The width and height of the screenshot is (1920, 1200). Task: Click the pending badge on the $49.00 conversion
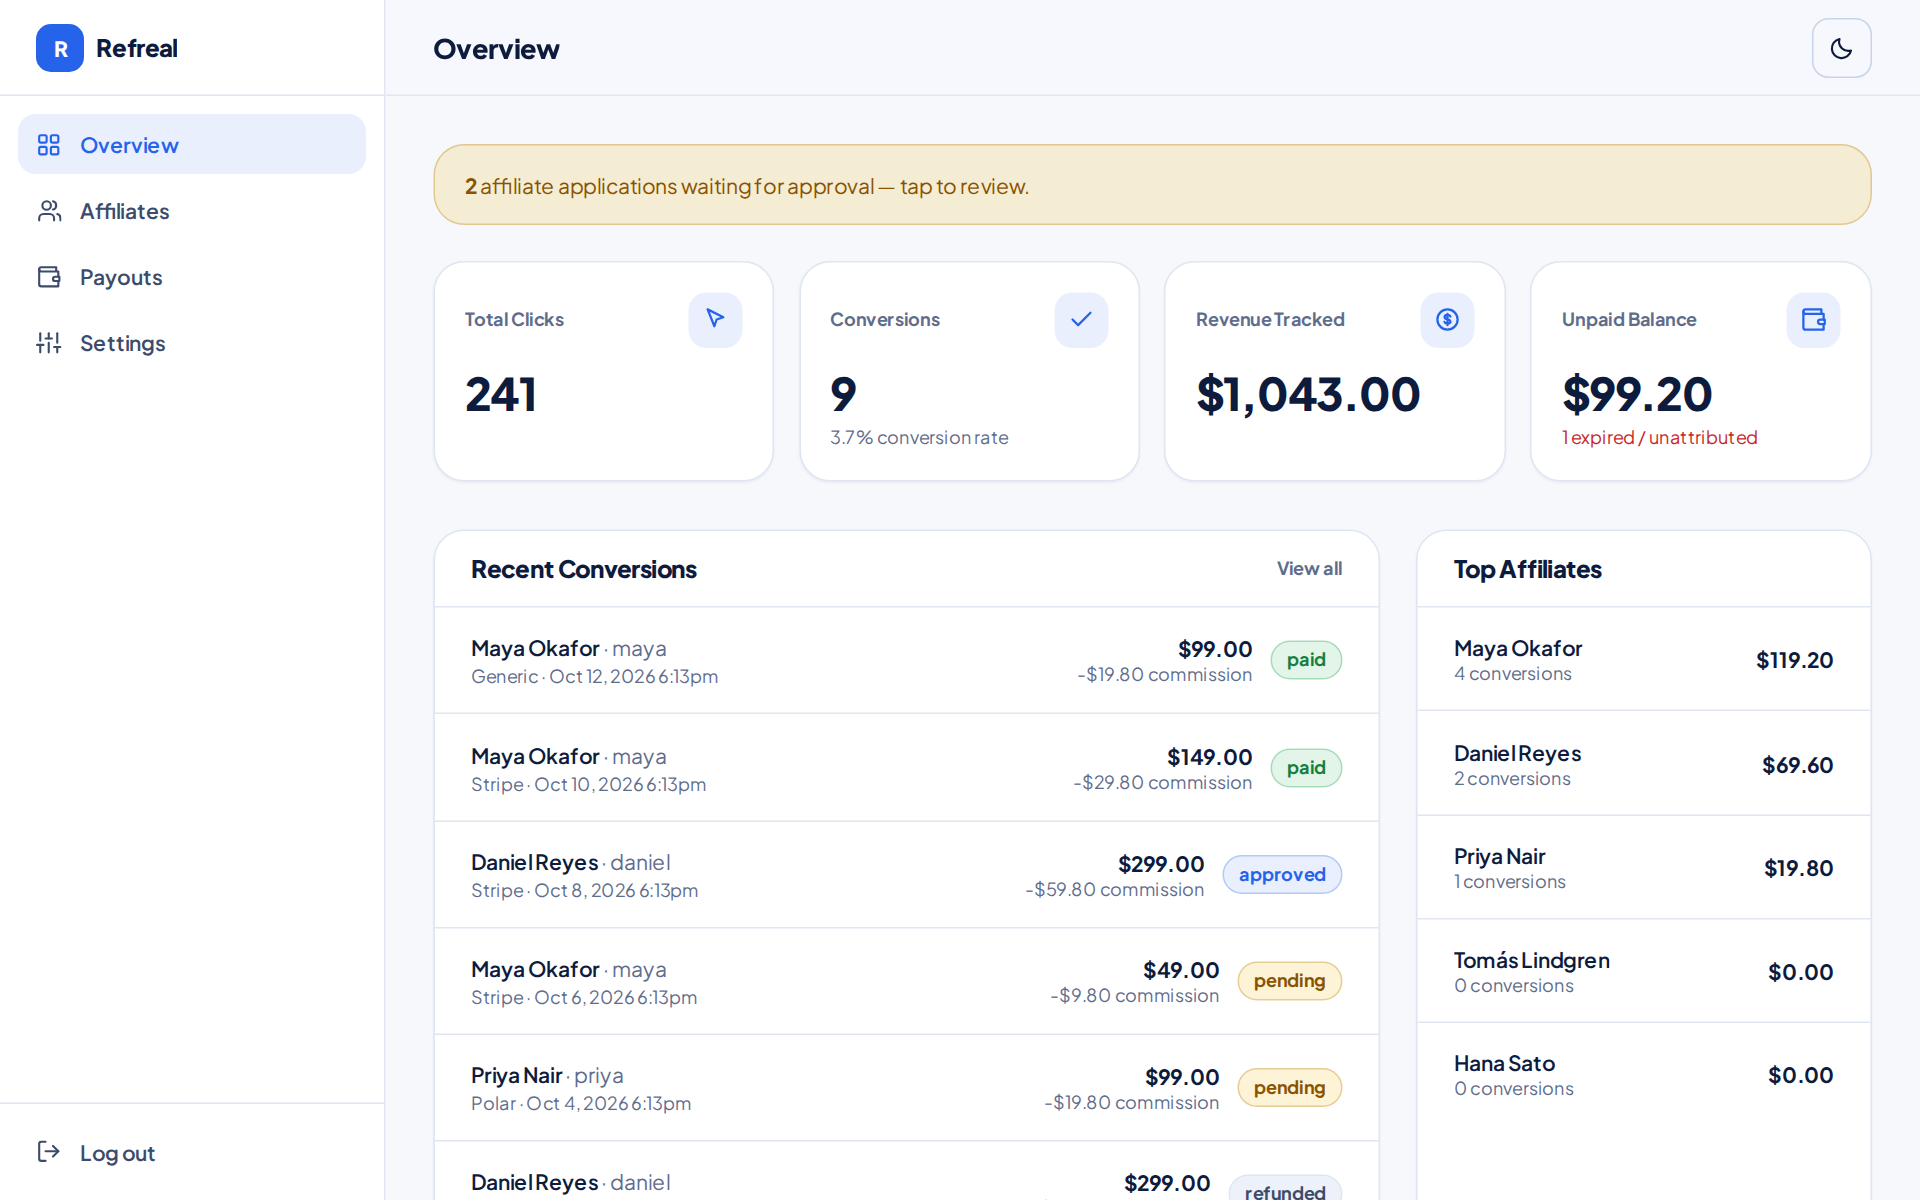(x=1289, y=981)
